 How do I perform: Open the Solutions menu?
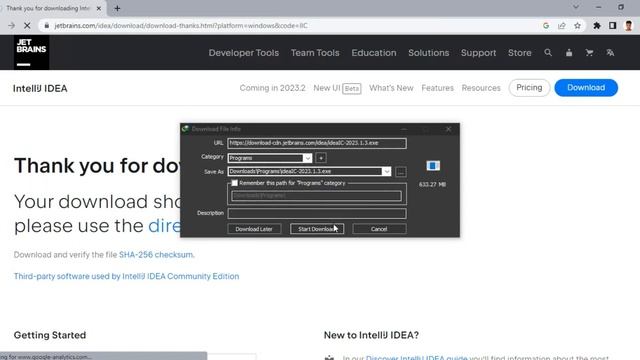429,53
